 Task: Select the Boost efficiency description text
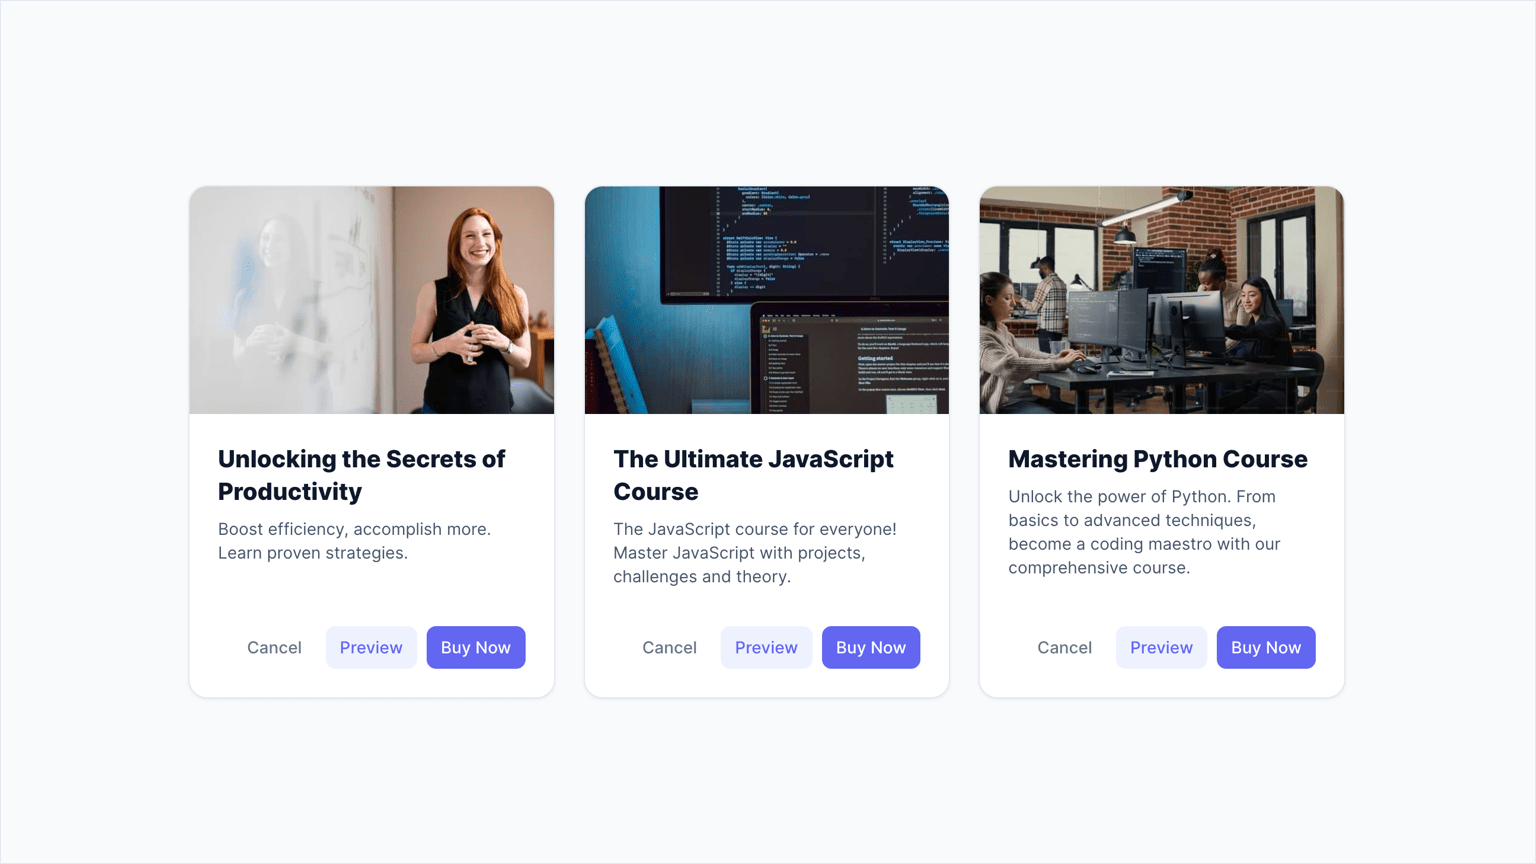[x=354, y=541]
